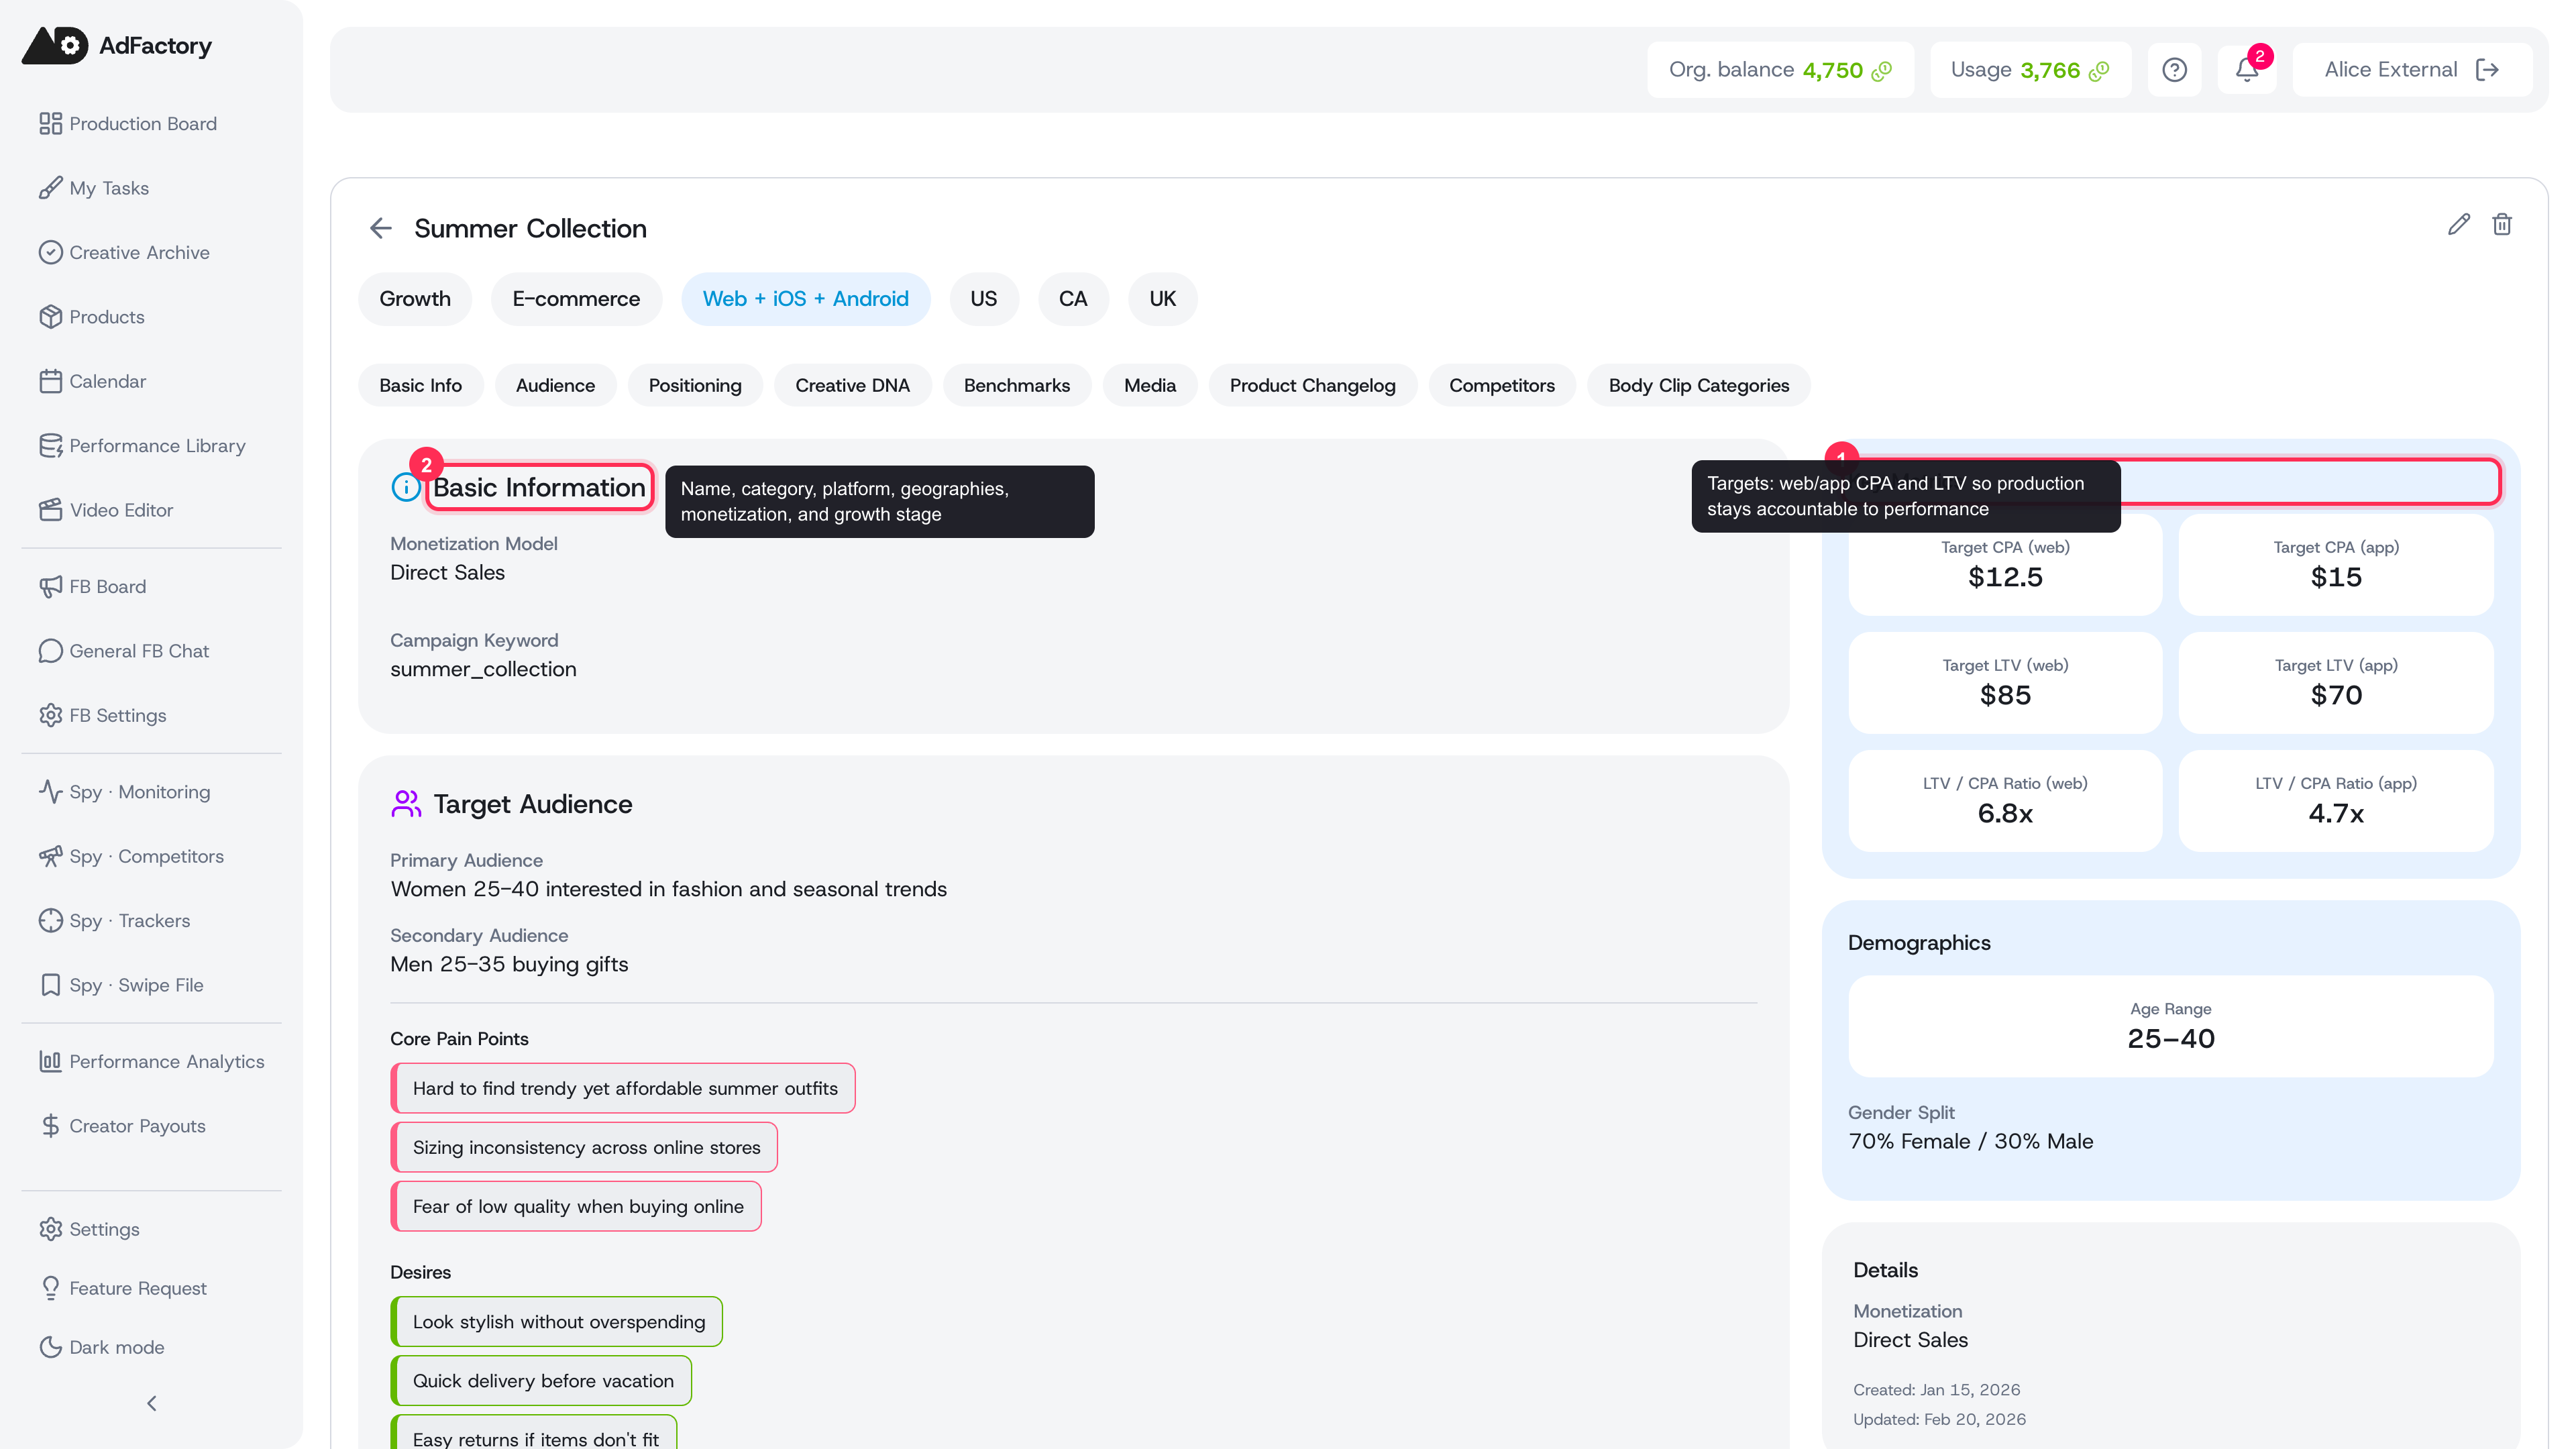Click the UK geography tag

point(1162,299)
